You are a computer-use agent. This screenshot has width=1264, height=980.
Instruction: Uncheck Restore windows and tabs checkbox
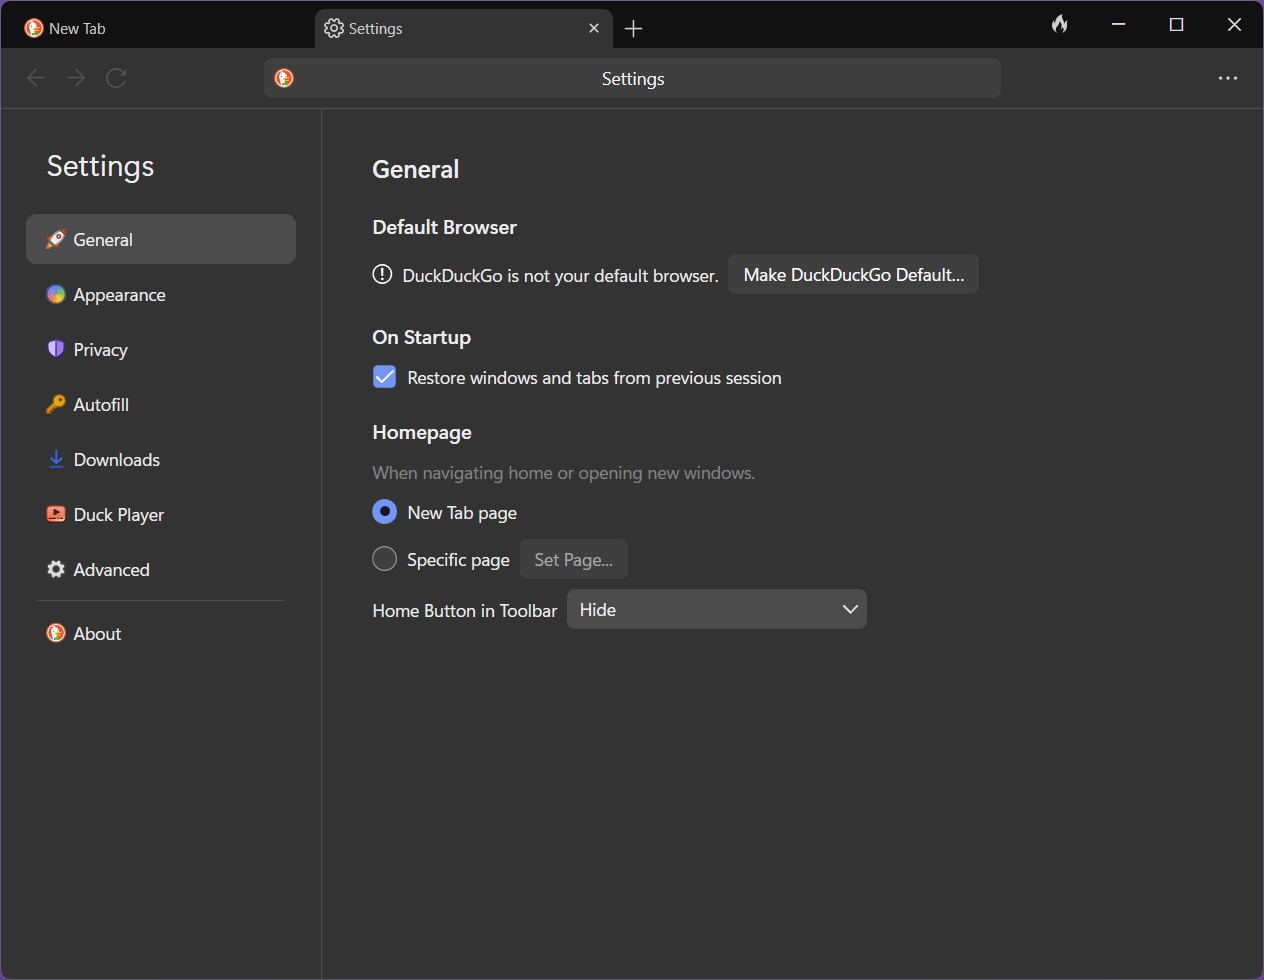tap(384, 377)
